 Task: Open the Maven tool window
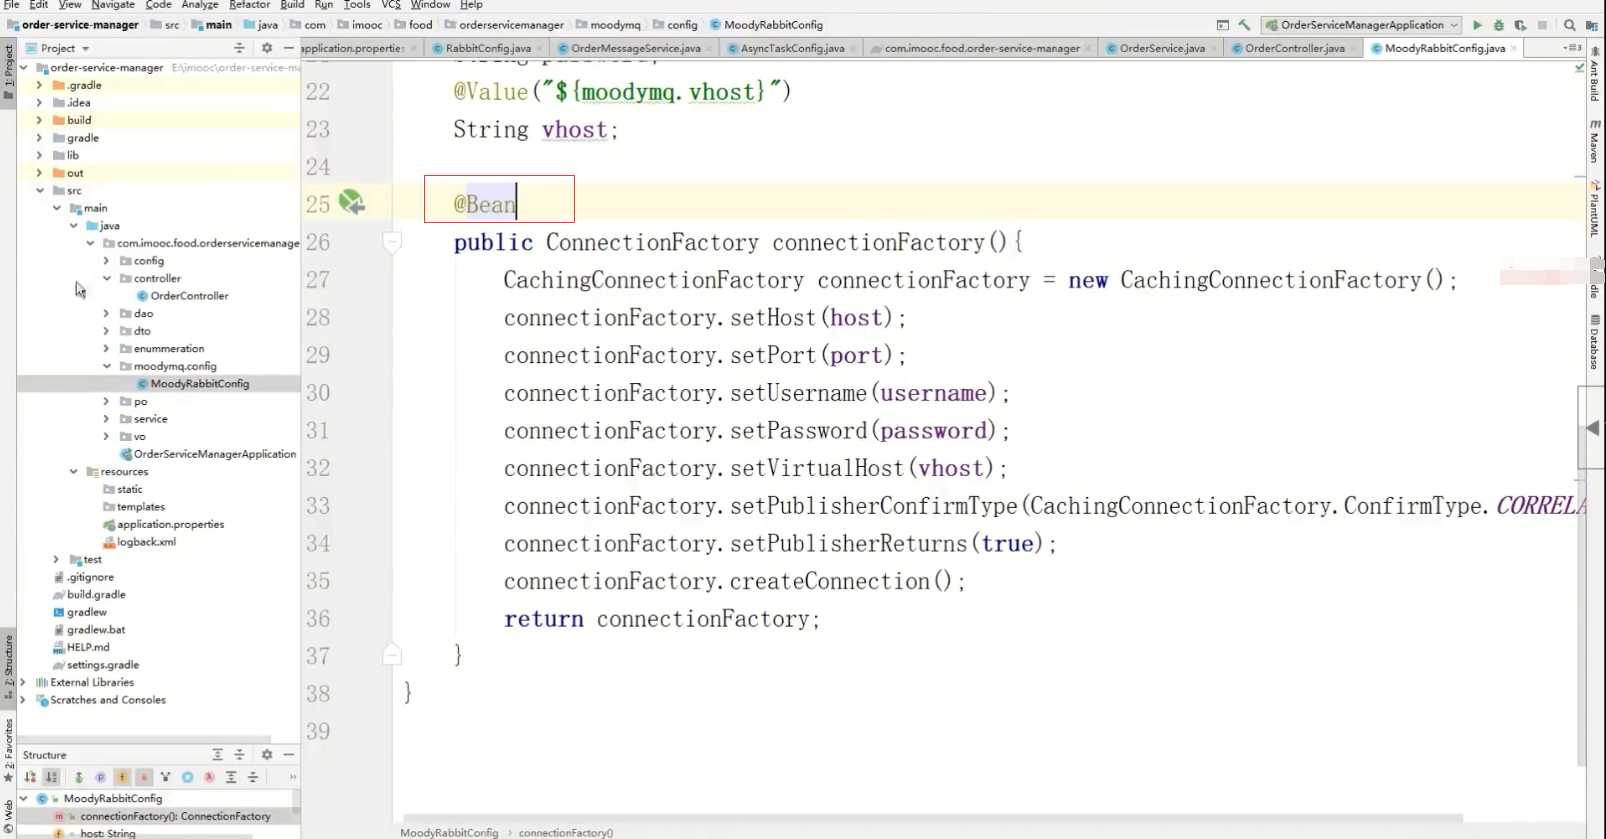pyautogui.click(x=1594, y=142)
